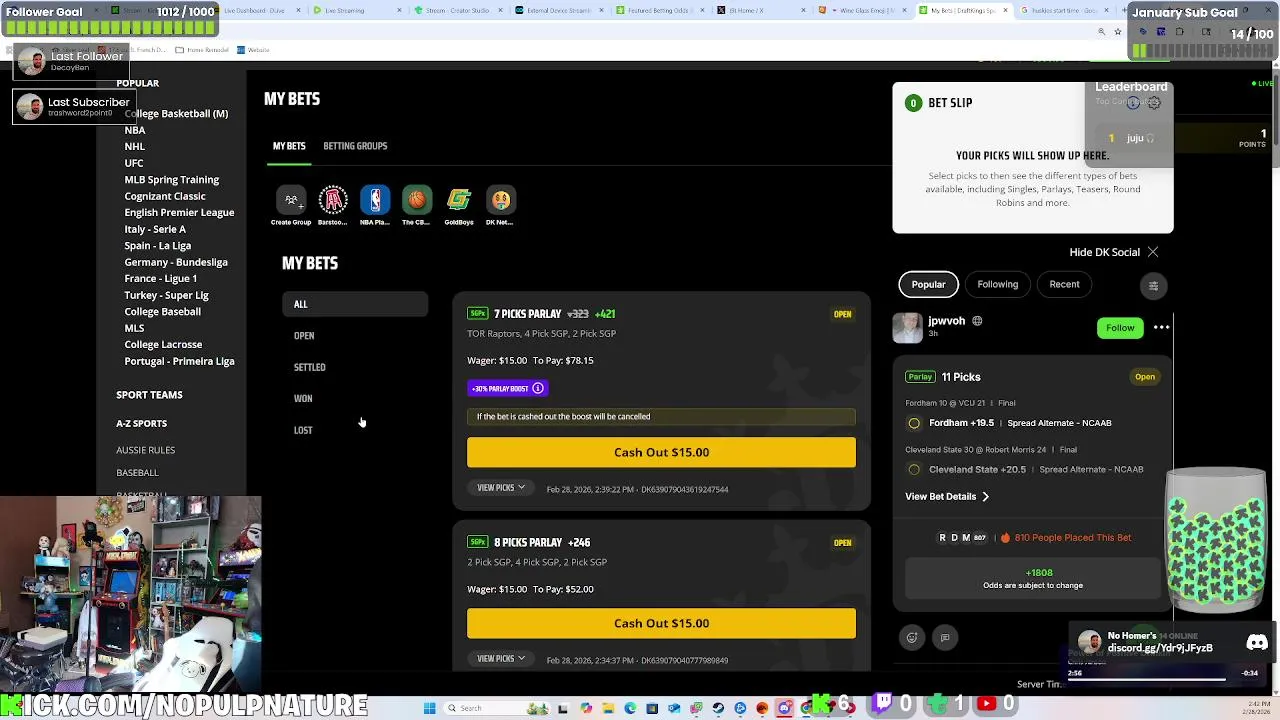Open AUSSIE RULES in the A-Z sports list

point(145,450)
